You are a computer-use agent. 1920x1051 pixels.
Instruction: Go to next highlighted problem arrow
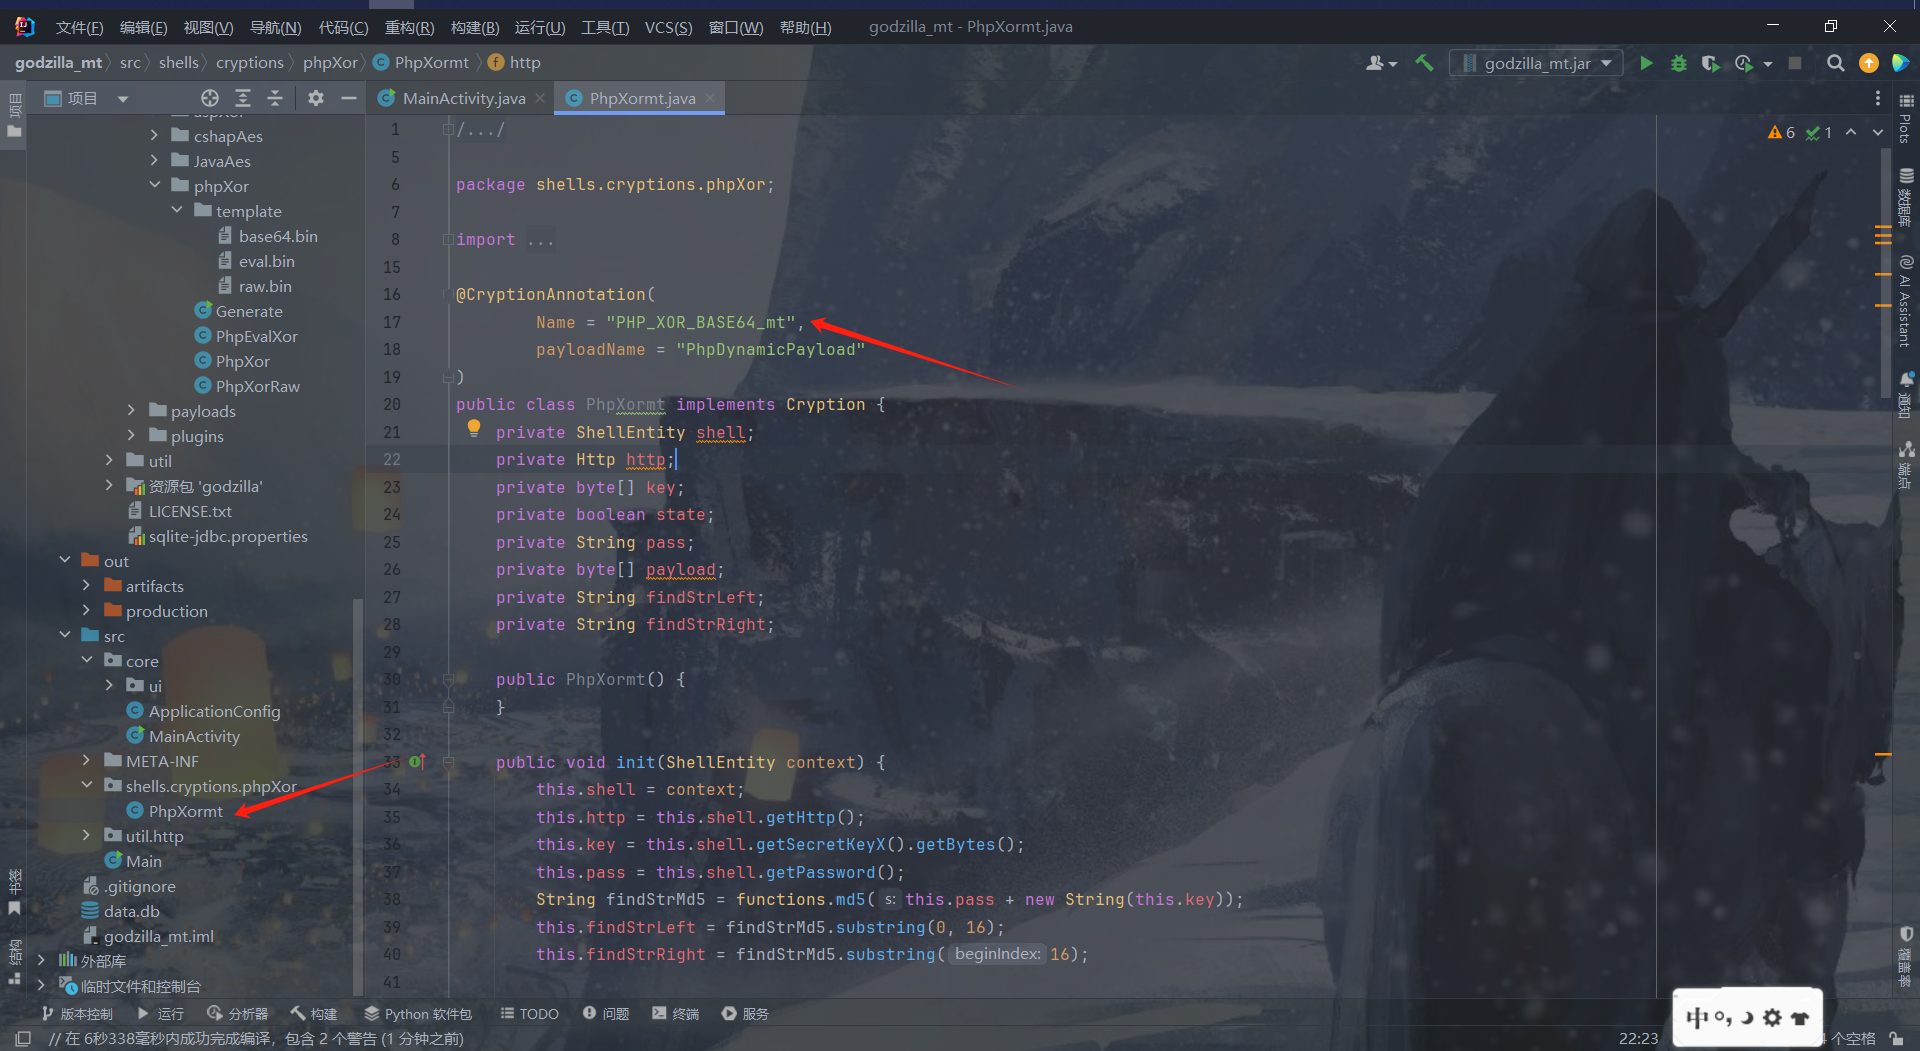(x=1878, y=132)
